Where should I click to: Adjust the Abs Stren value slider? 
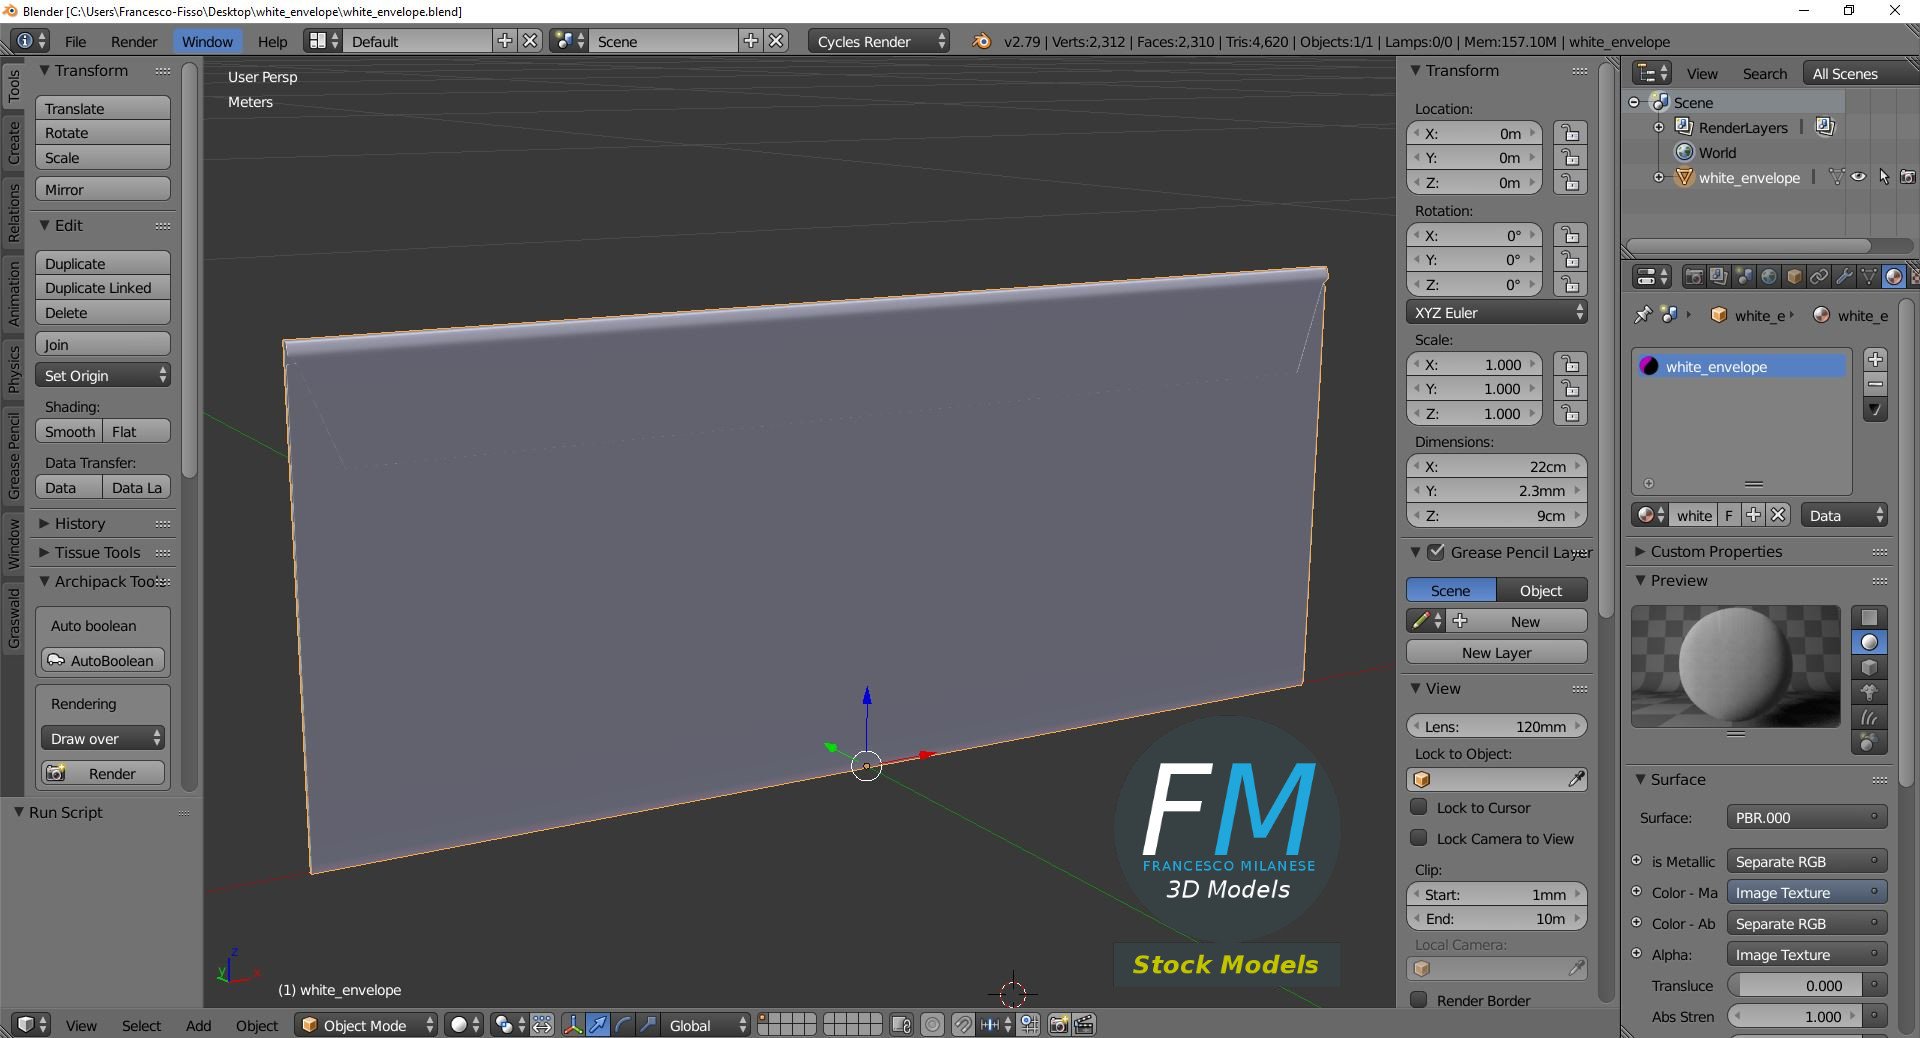click(x=1796, y=1016)
